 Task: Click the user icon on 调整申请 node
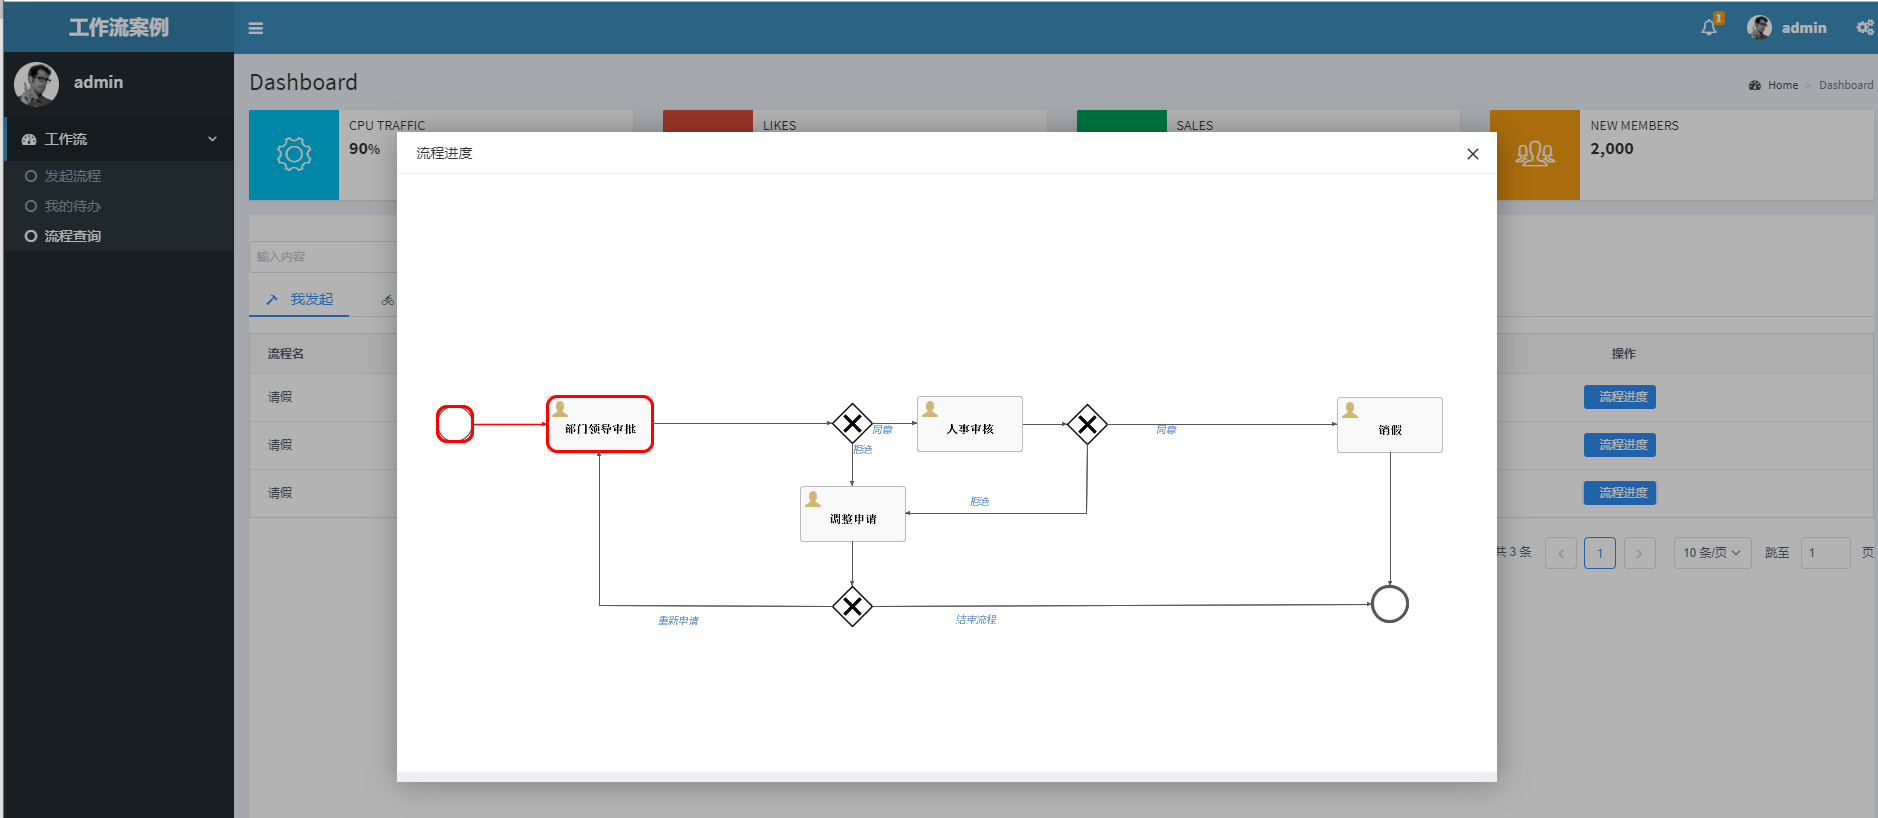(x=813, y=499)
